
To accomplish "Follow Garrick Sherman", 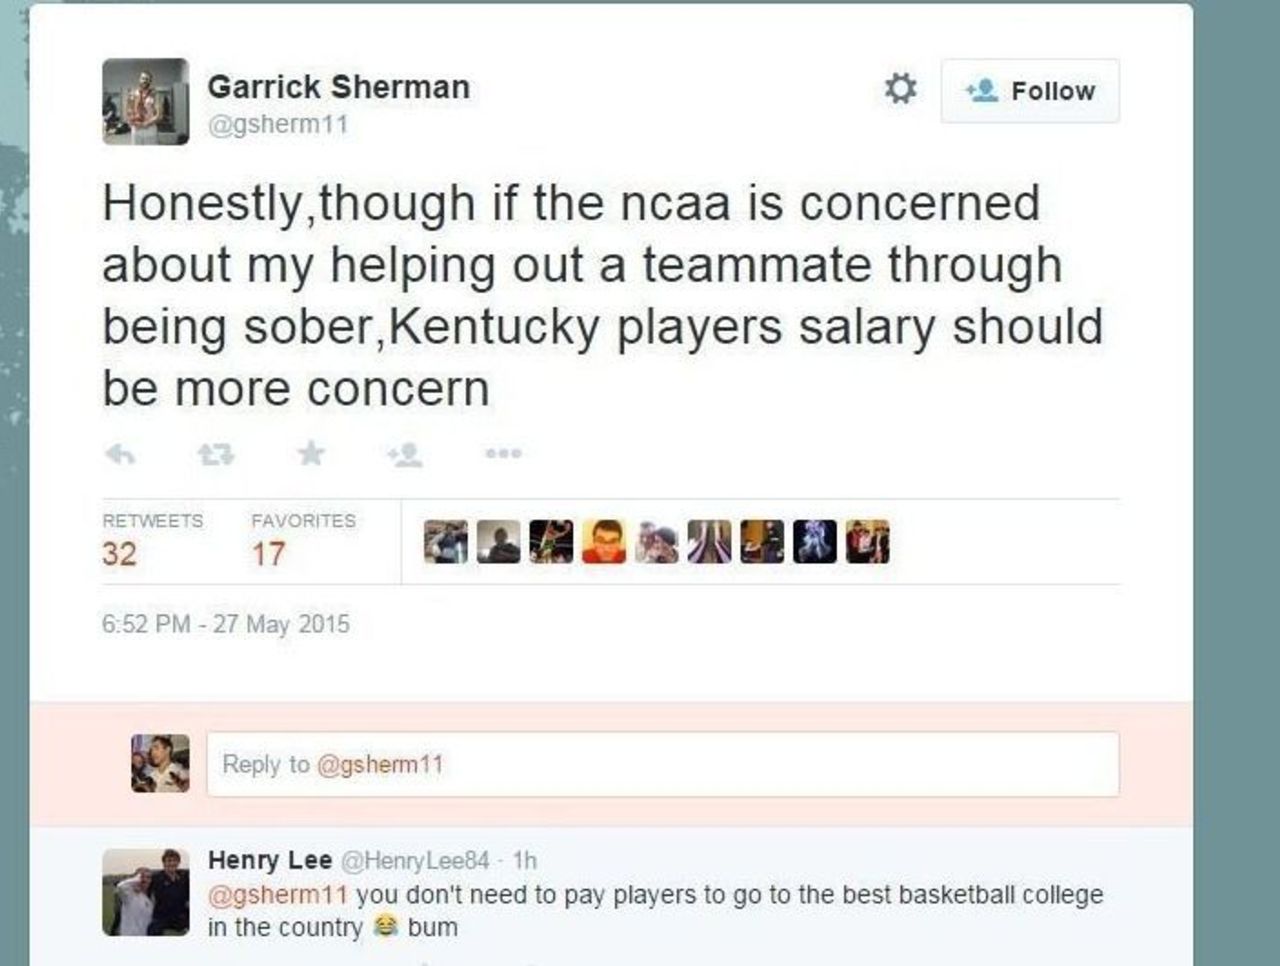I will coord(1030,91).
